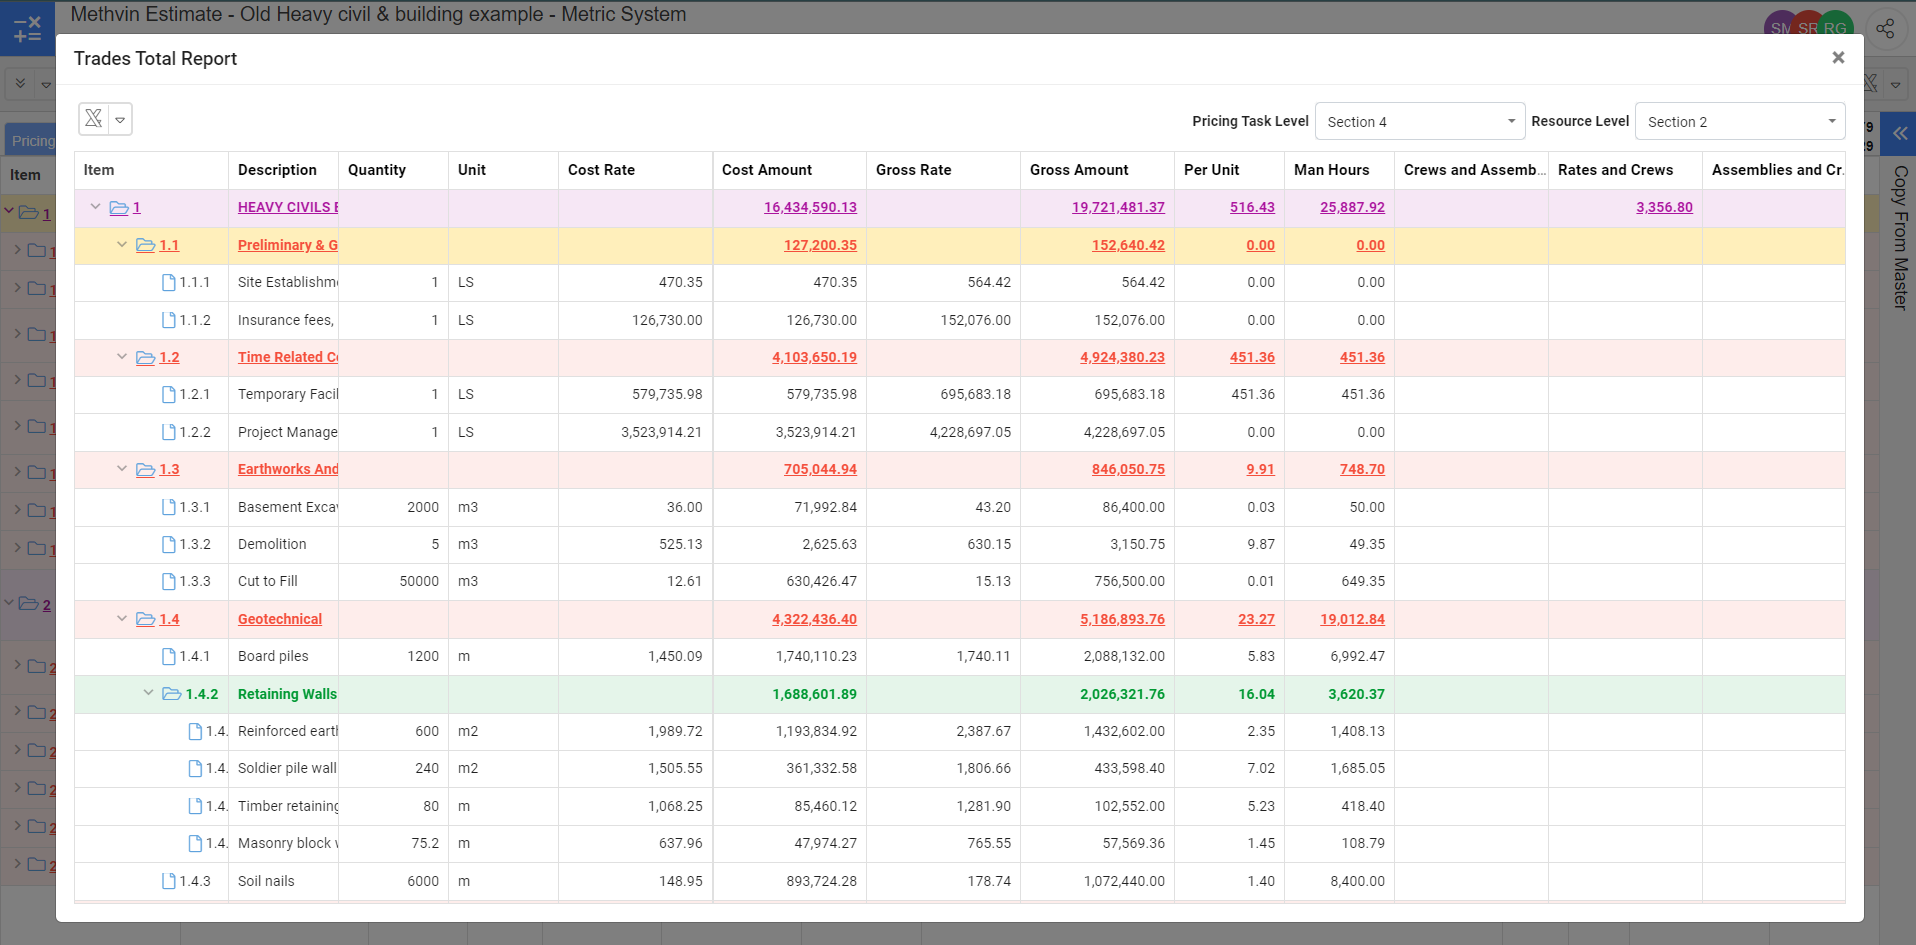Viewport: 1916px width, 945px height.
Task: Open the Geotechnical link
Action: pos(280,619)
